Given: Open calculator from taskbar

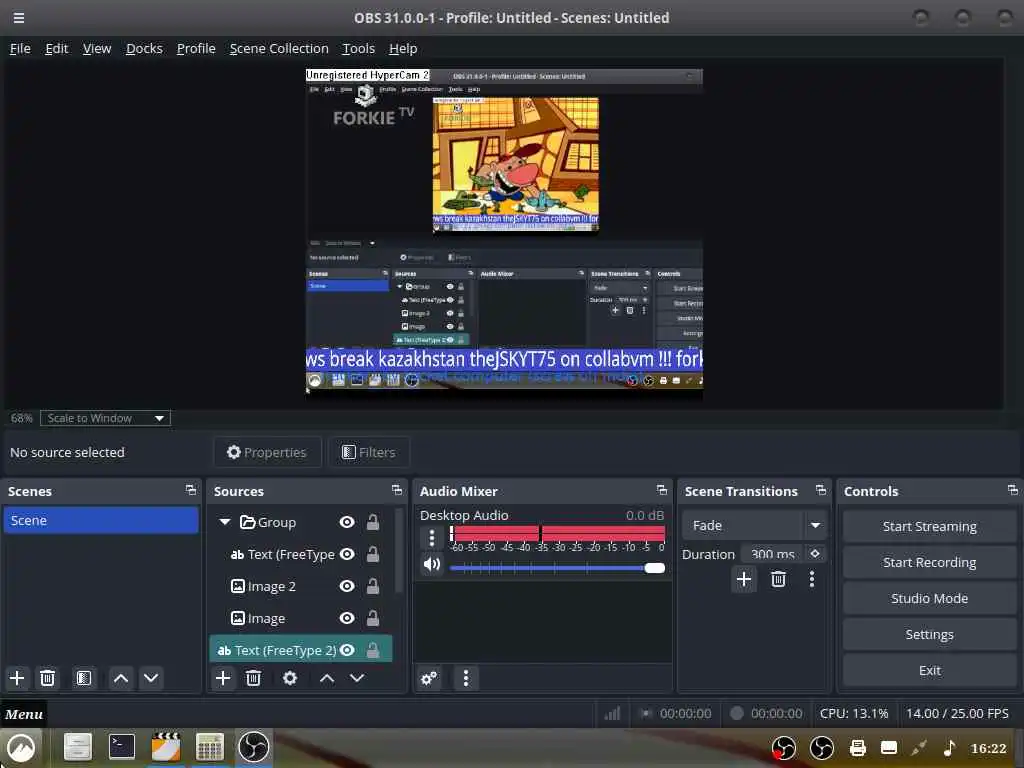Looking at the screenshot, I should tap(210, 747).
